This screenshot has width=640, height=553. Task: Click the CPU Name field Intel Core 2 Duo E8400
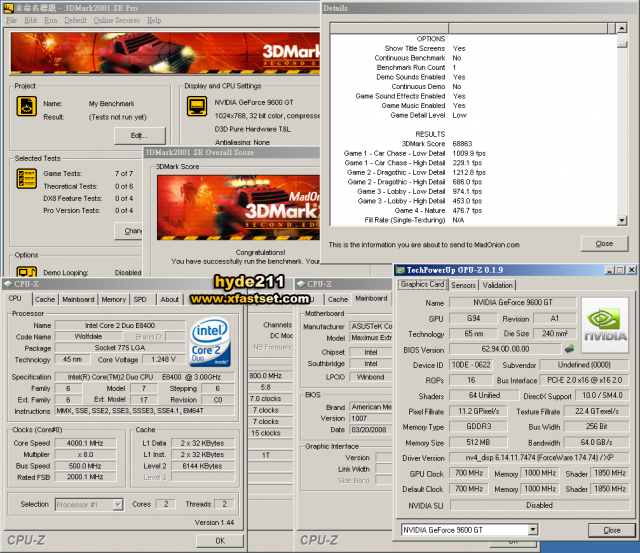120,325
